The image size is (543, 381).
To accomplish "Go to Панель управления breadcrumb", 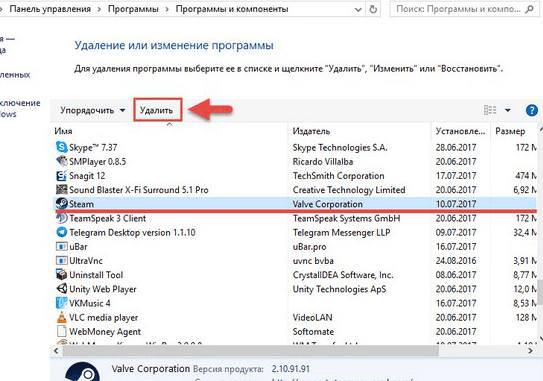I will pos(50,9).
